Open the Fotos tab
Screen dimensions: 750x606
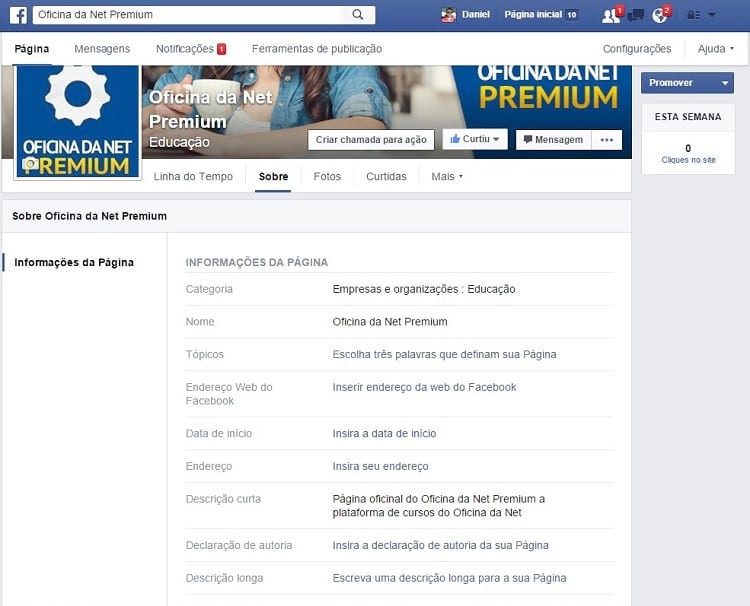point(327,176)
